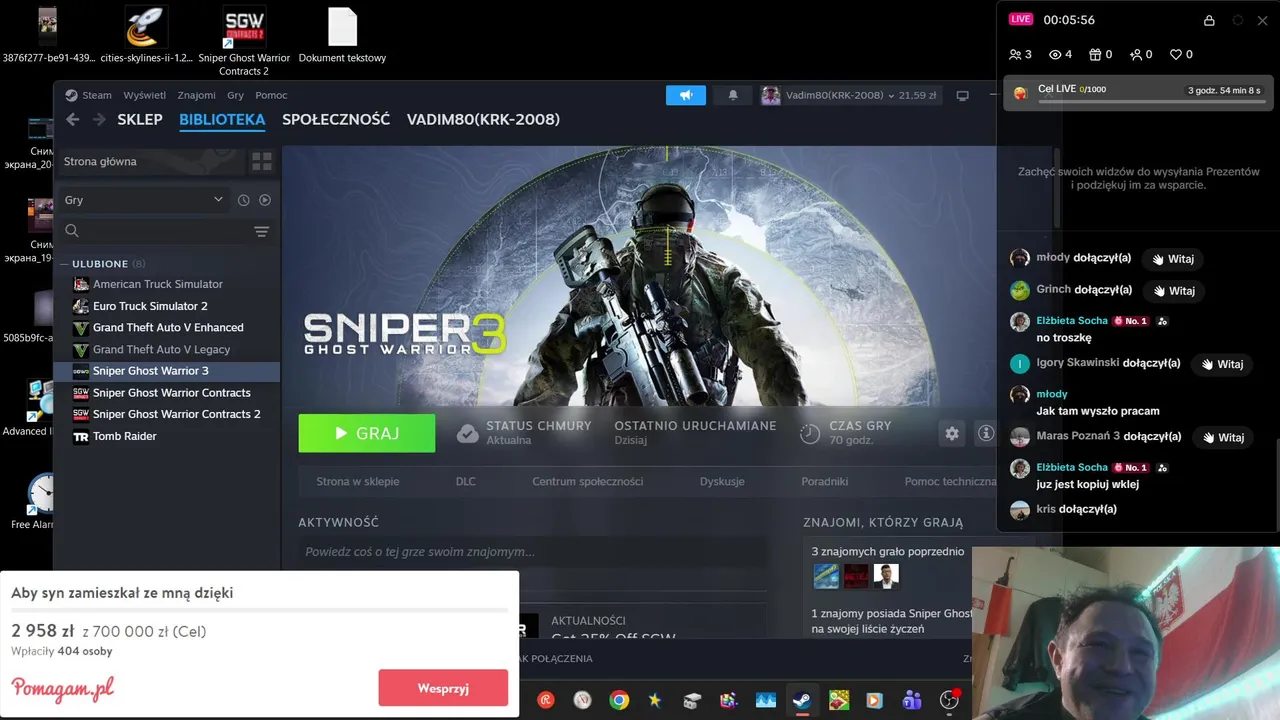Welcome Igory Skawinski with Witaj button
The width and height of the screenshot is (1280, 720).
coord(1221,364)
